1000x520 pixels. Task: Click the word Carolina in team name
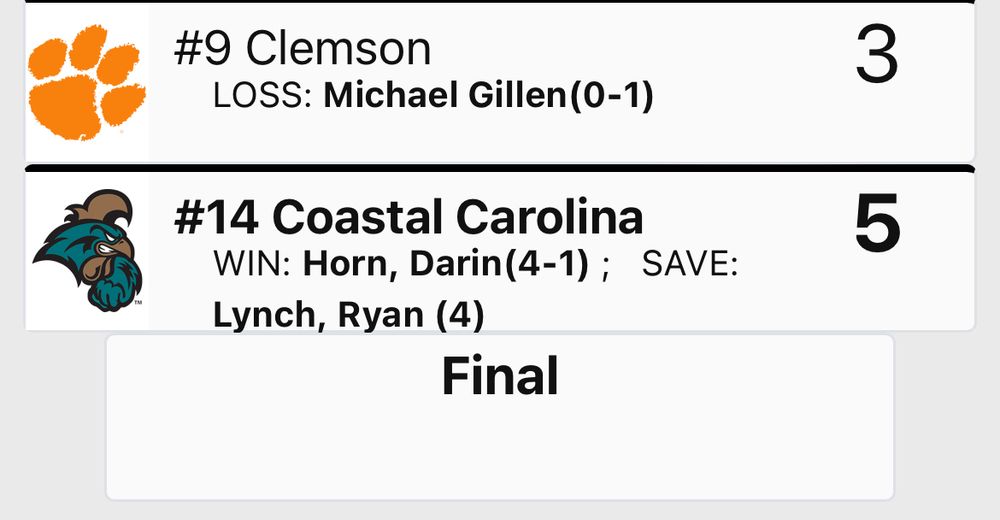549,217
